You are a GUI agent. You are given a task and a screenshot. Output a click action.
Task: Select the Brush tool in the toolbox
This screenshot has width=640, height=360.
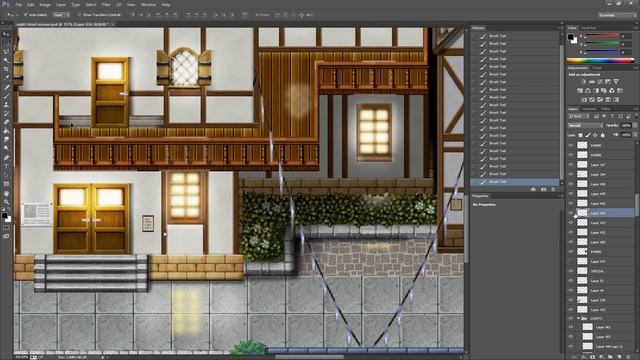(6, 96)
